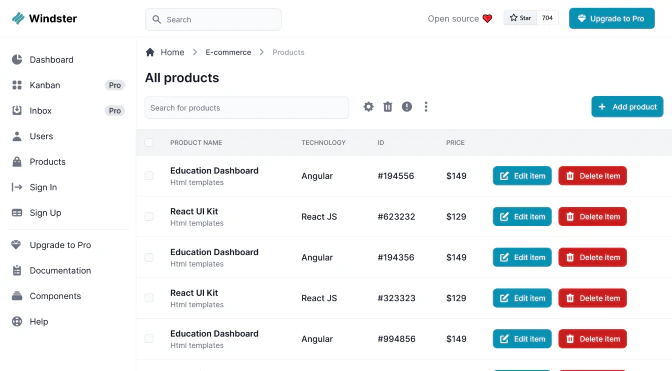This screenshot has height=371, width=672.
Task: Check the box for product #194356
Action: 149,257
